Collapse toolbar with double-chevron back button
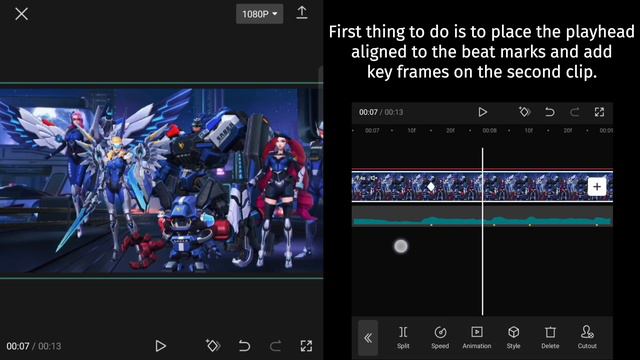640x360 pixels. [368, 338]
